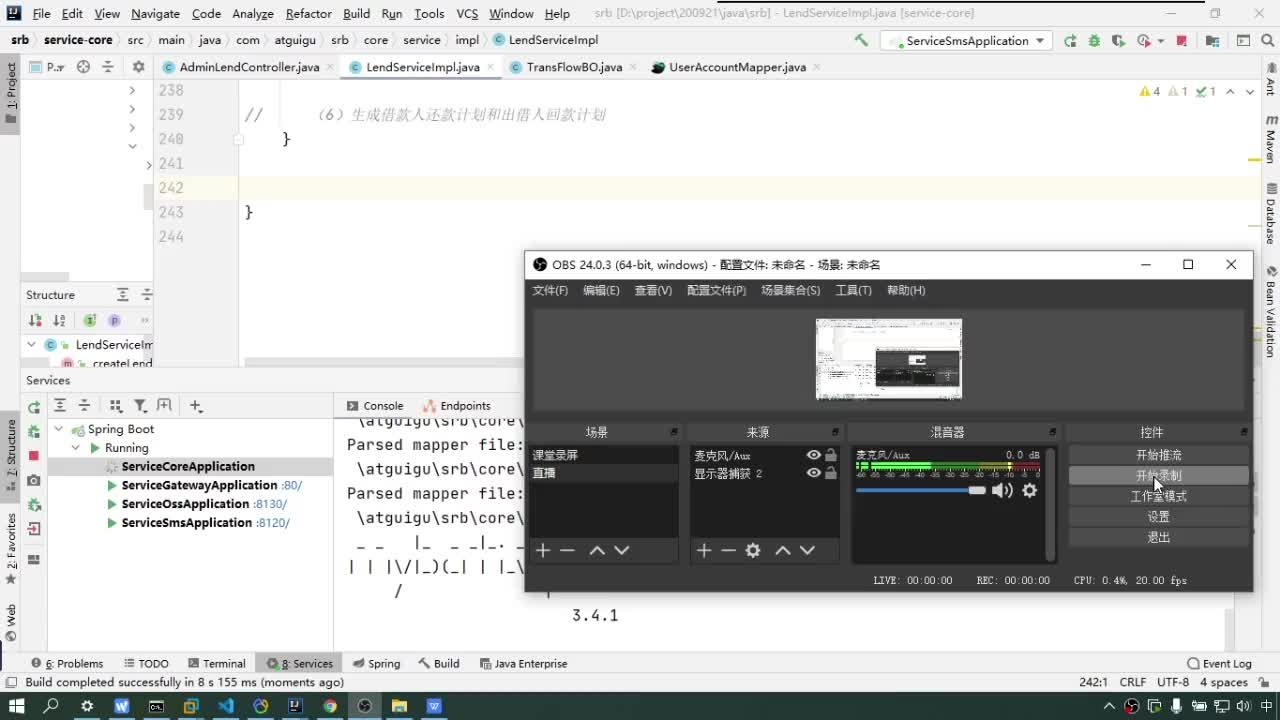1280x720 pixels.
Task: Move the OBS source up with arrow
Action: point(783,551)
